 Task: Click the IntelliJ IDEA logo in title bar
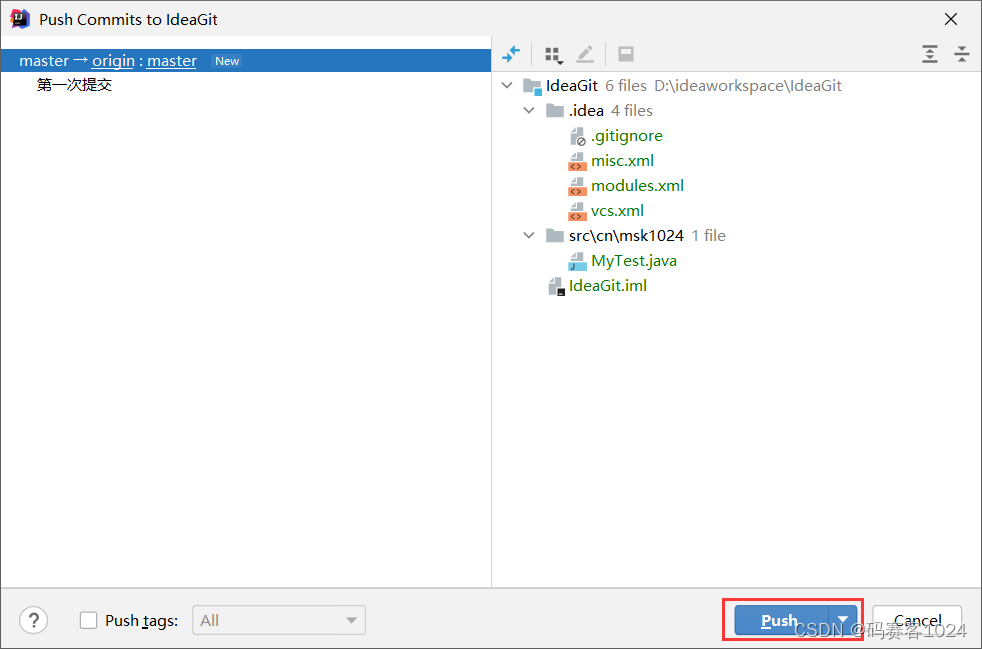(19, 19)
